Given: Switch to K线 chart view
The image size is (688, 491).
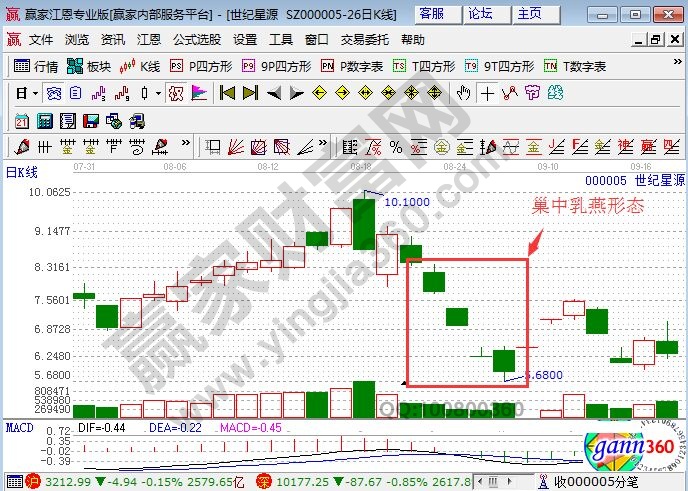Looking at the screenshot, I should click(x=140, y=66).
